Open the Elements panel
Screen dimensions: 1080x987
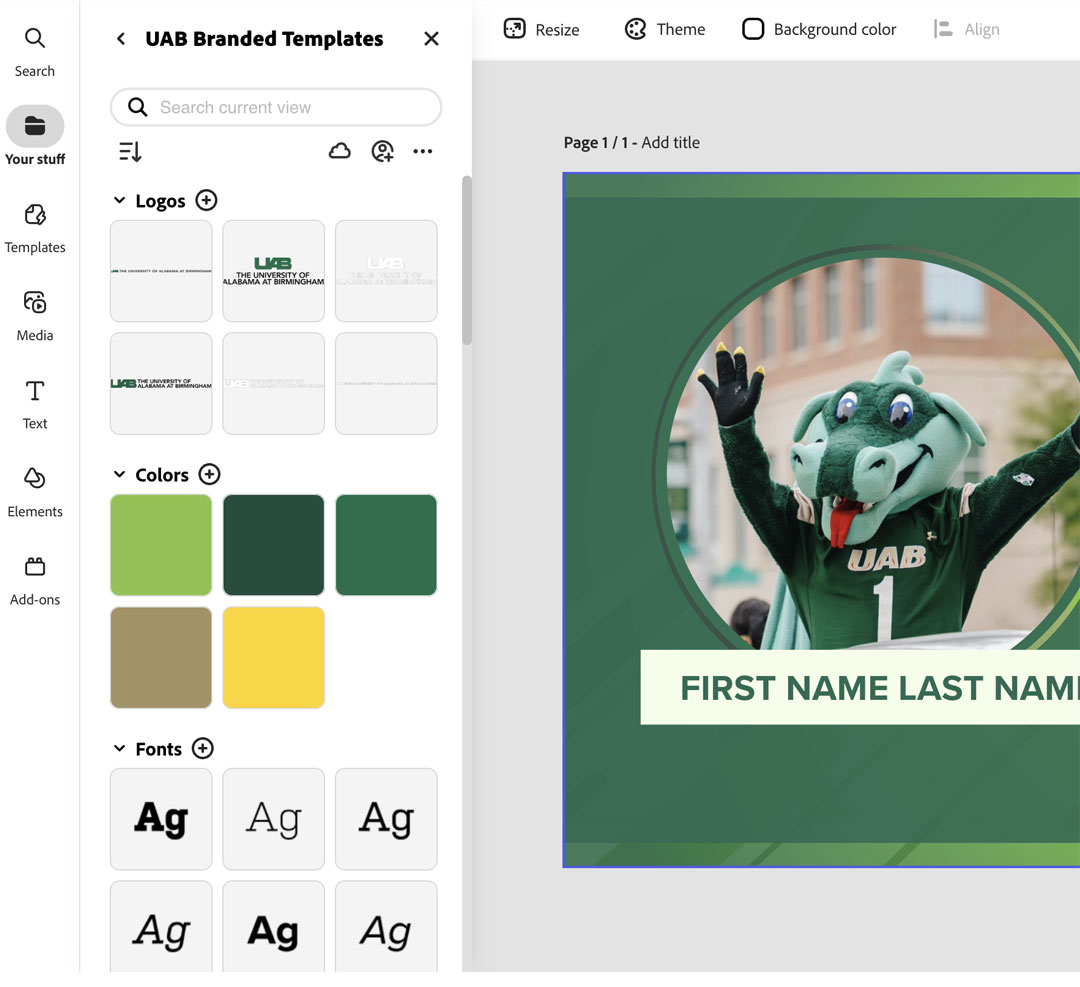pos(35,493)
